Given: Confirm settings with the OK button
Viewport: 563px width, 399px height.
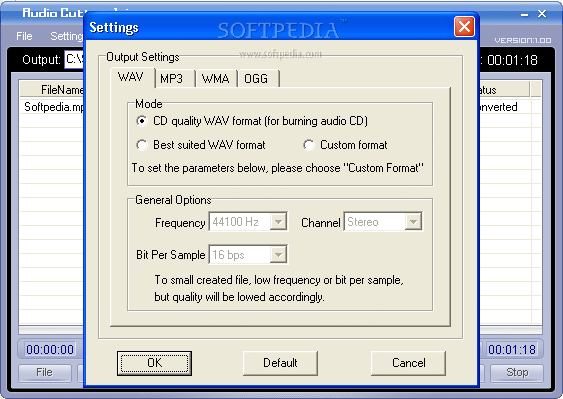Looking at the screenshot, I should [x=154, y=363].
